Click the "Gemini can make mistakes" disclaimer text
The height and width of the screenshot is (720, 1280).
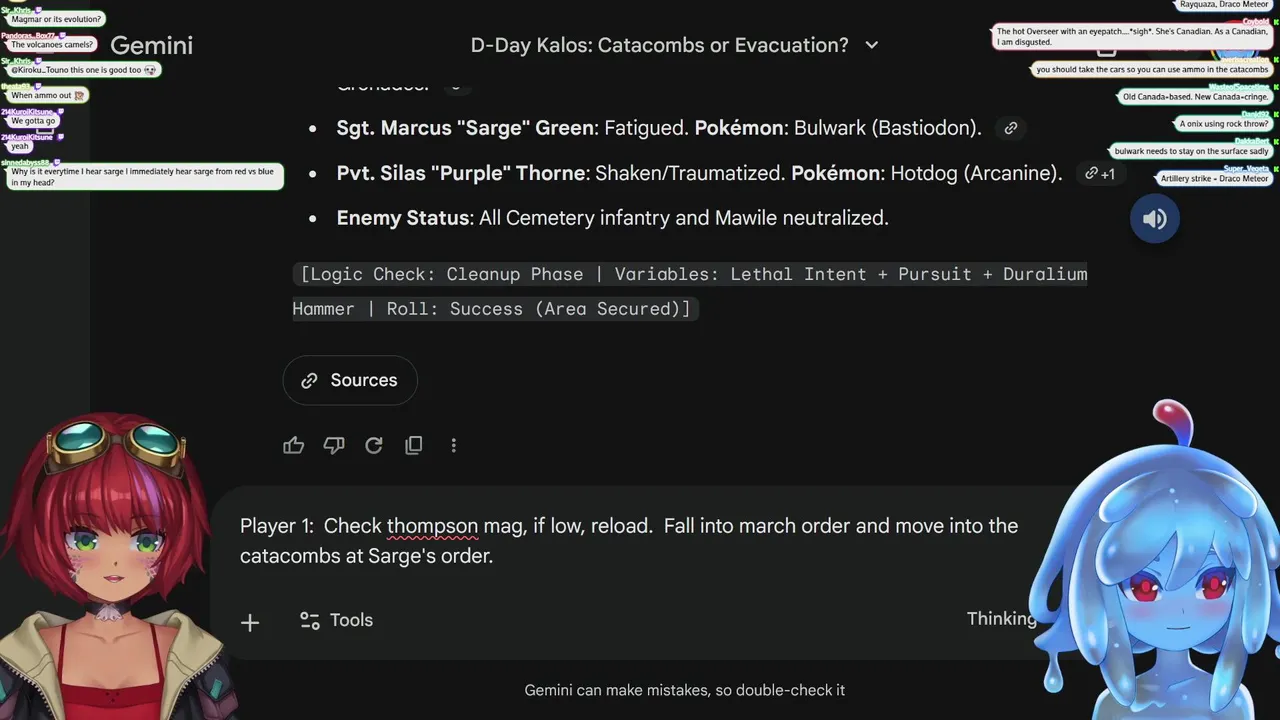coord(685,690)
